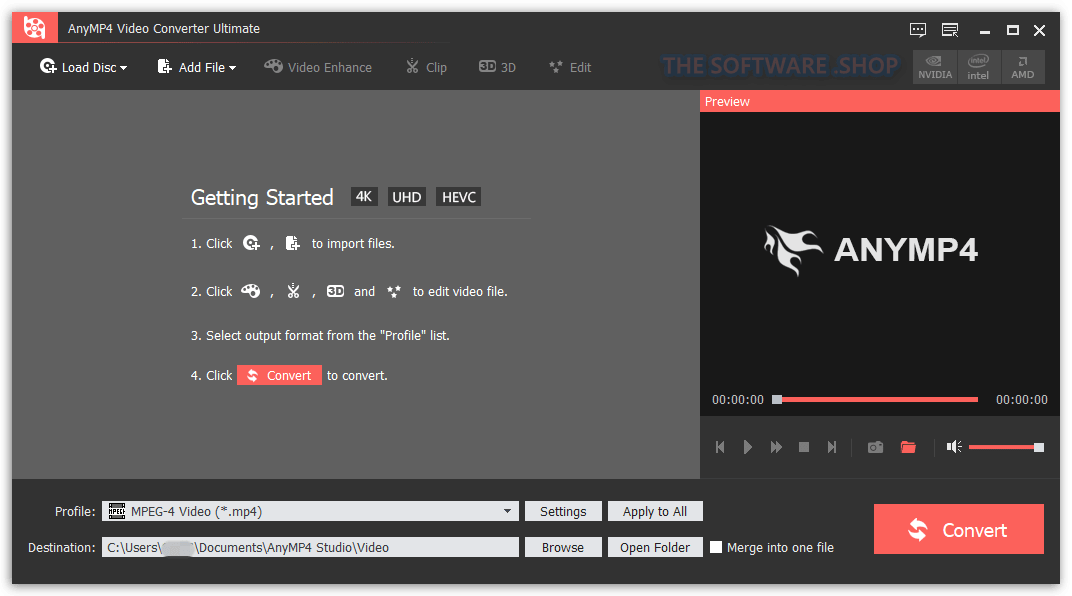Viewport: 1072px width, 596px height.
Task: Click the ANYMP4 logo in preview
Action: (871, 249)
